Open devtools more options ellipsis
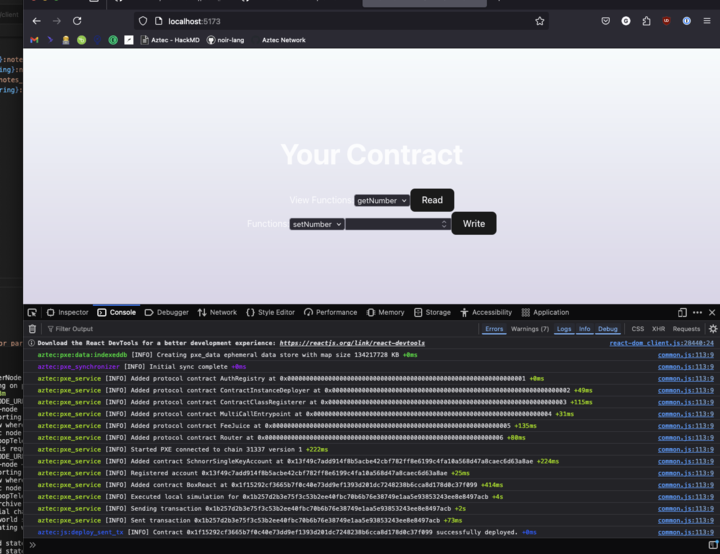The height and width of the screenshot is (554, 720). click(x=697, y=312)
